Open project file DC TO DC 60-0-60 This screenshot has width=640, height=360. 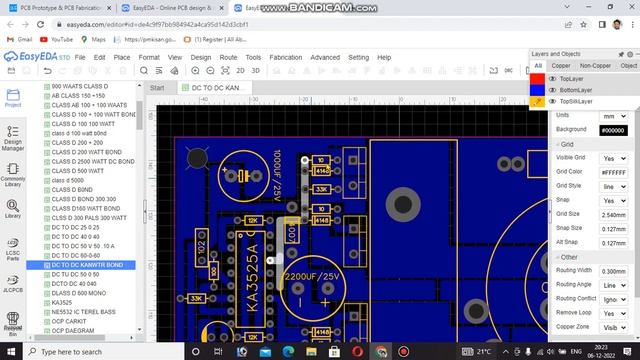pyautogui.click(x=76, y=256)
